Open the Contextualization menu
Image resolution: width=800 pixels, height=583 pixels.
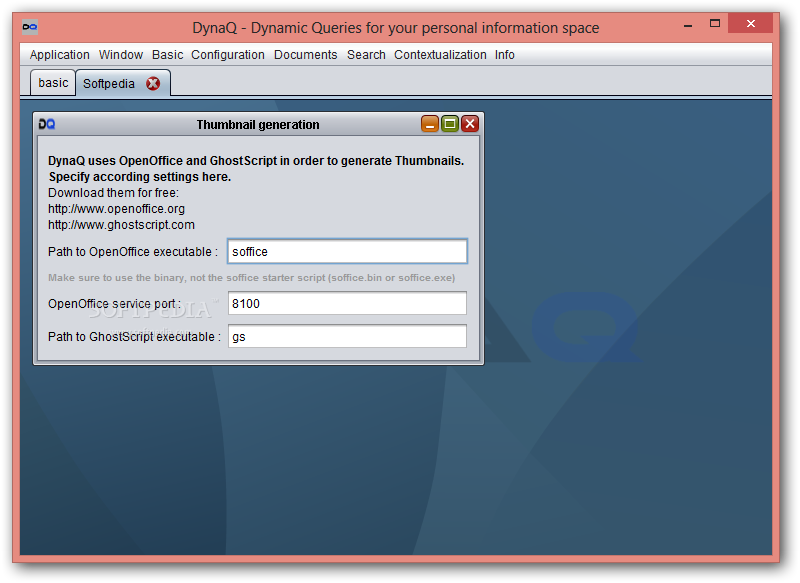coord(440,55)
